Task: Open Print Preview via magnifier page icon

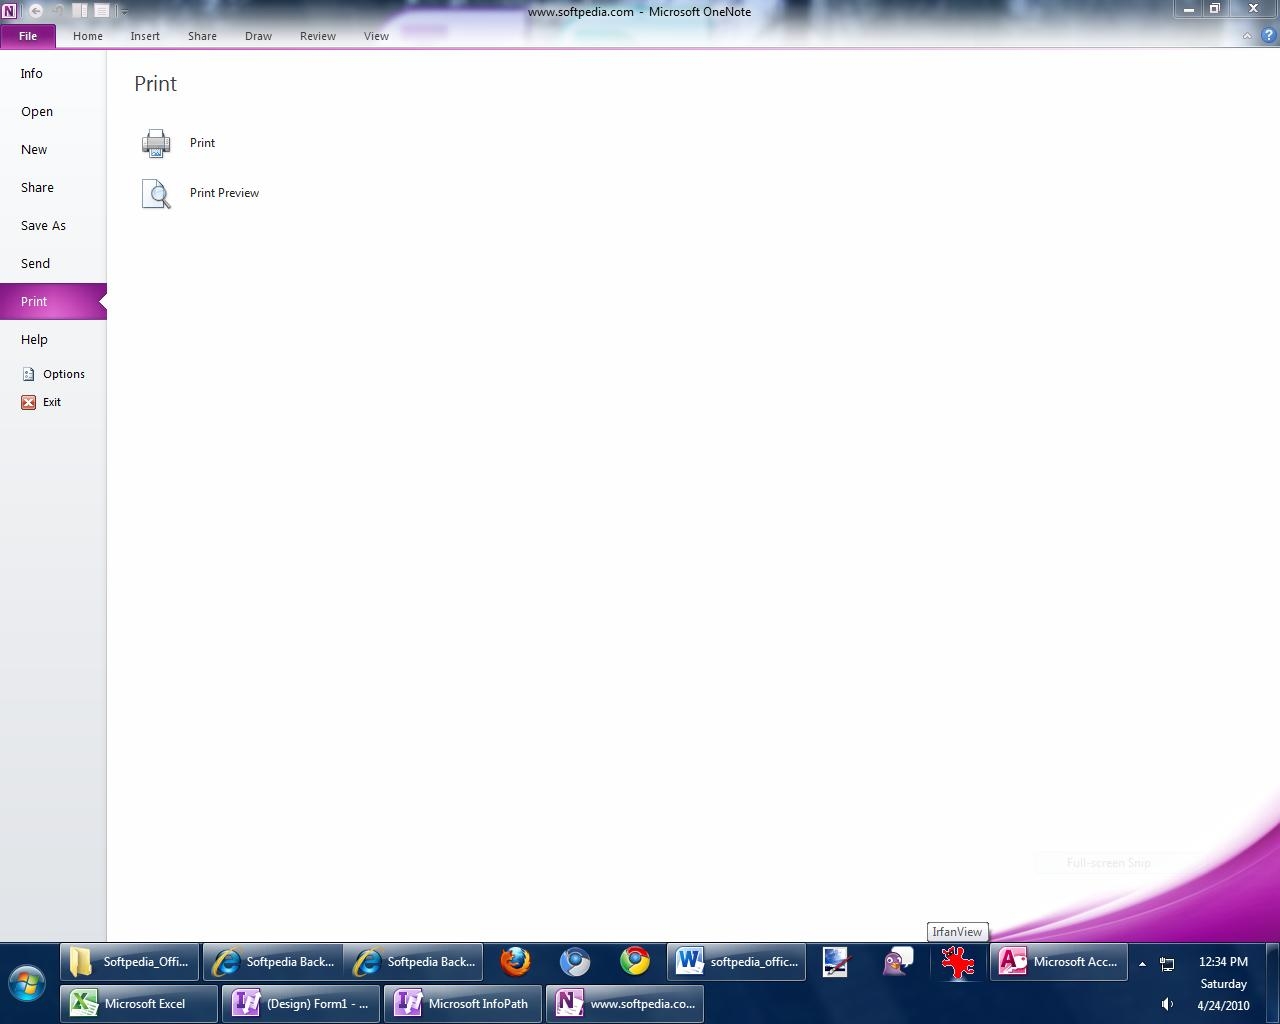Action: click(156, 193)
